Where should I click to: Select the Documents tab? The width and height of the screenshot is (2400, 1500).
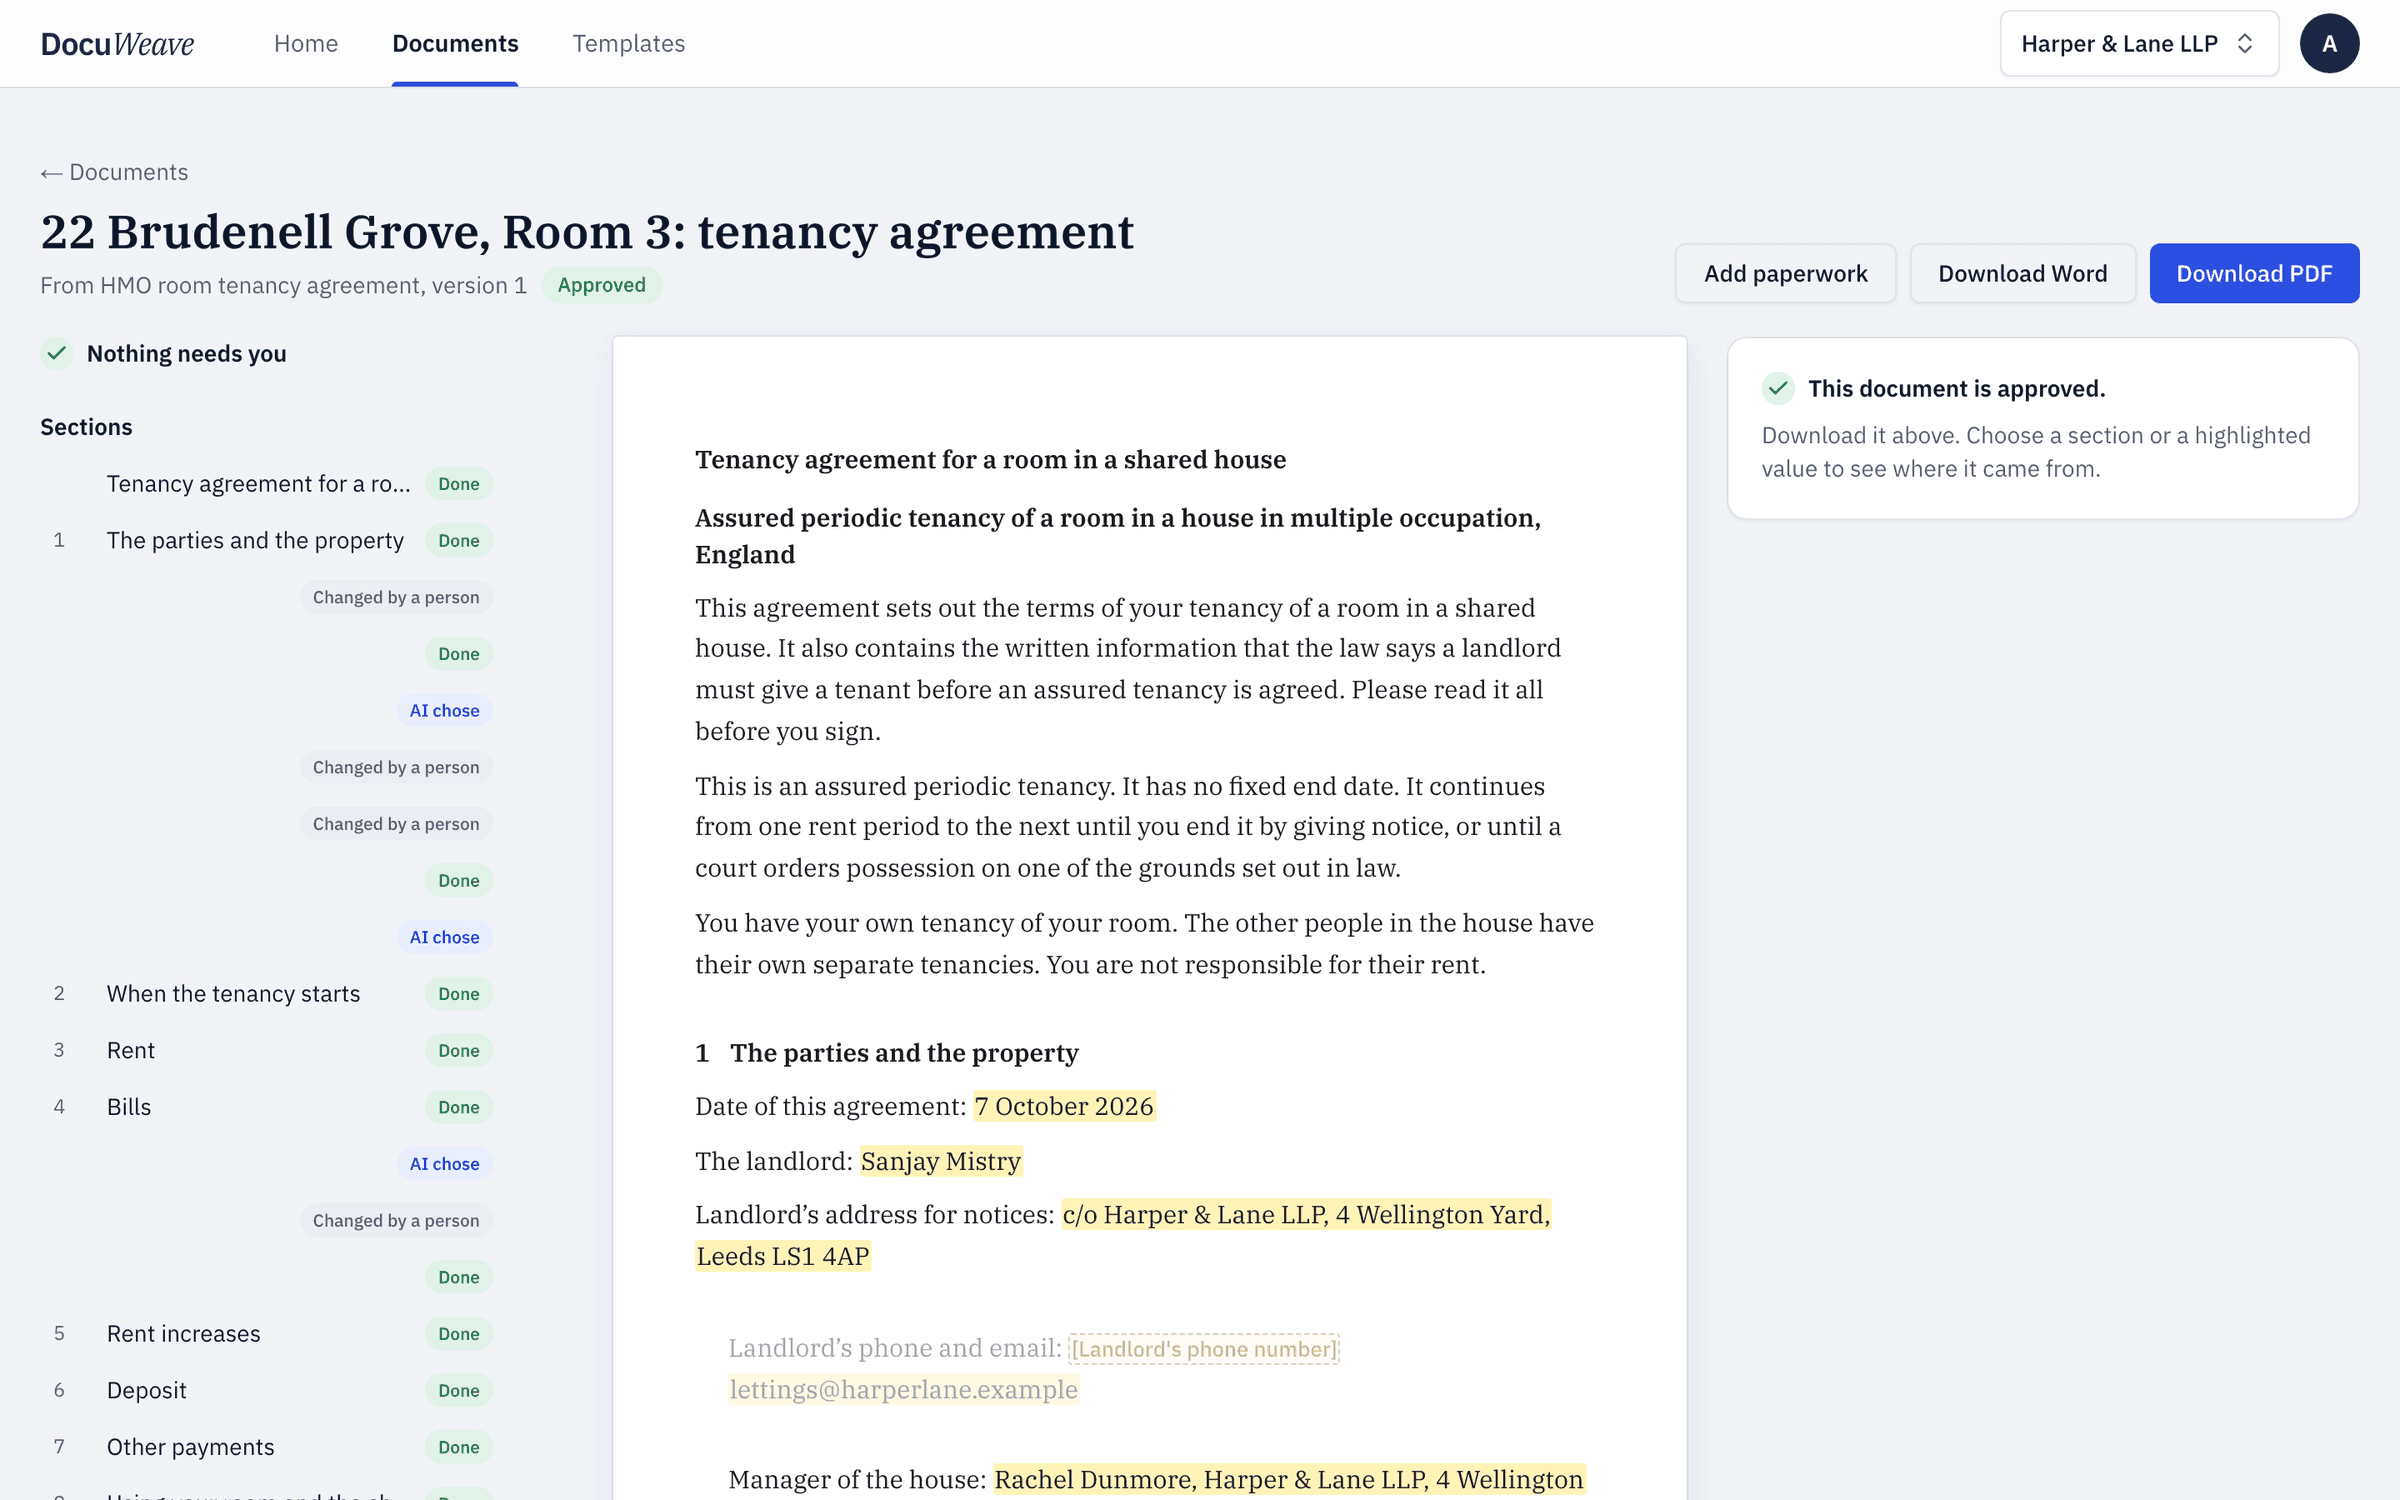(455, 43)
